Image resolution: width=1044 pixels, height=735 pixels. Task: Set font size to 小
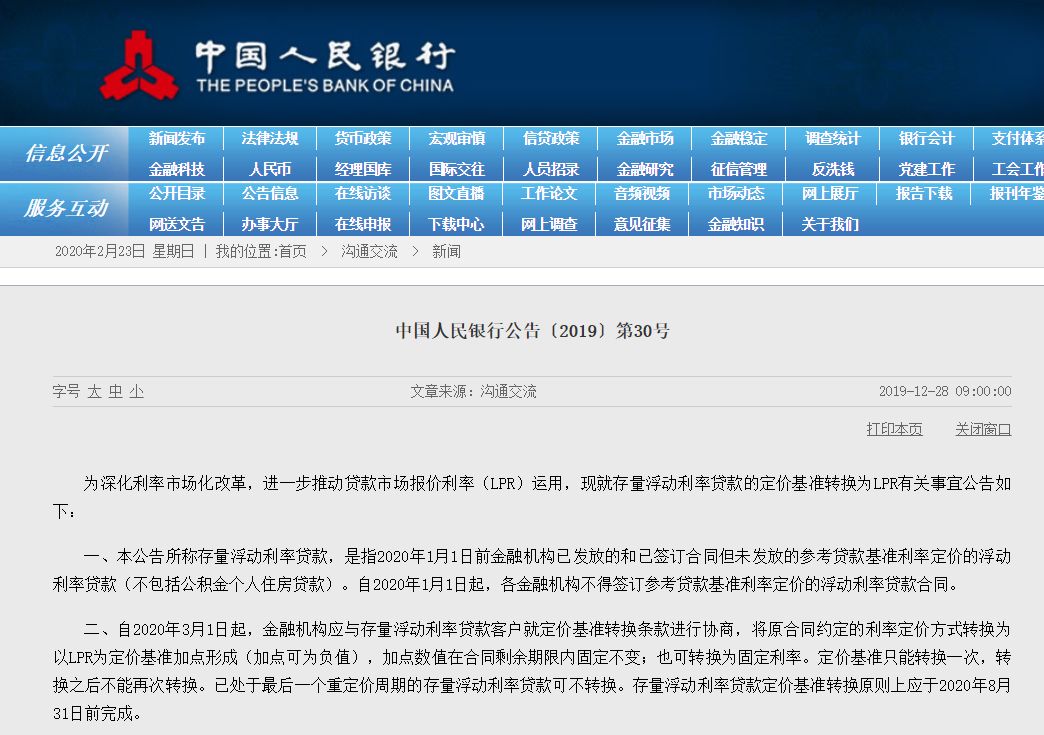pos(136,391)
